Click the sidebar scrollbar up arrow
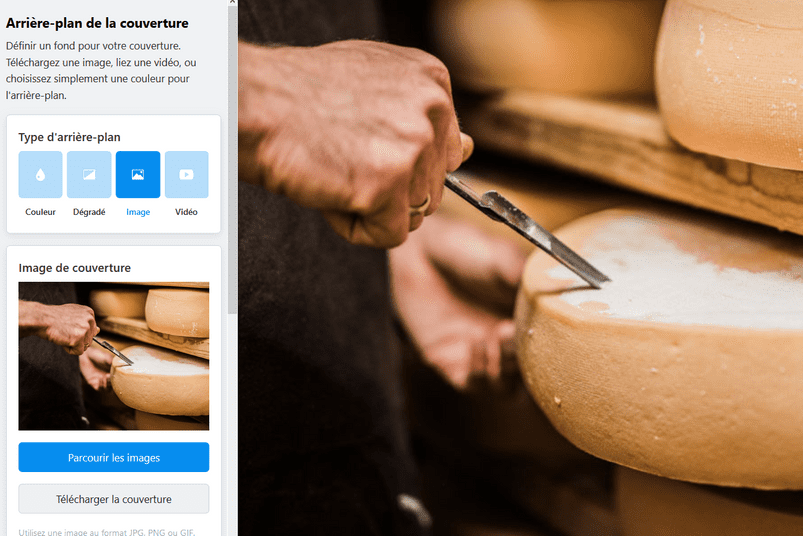The image size is (803, 536). coord(233,2)
